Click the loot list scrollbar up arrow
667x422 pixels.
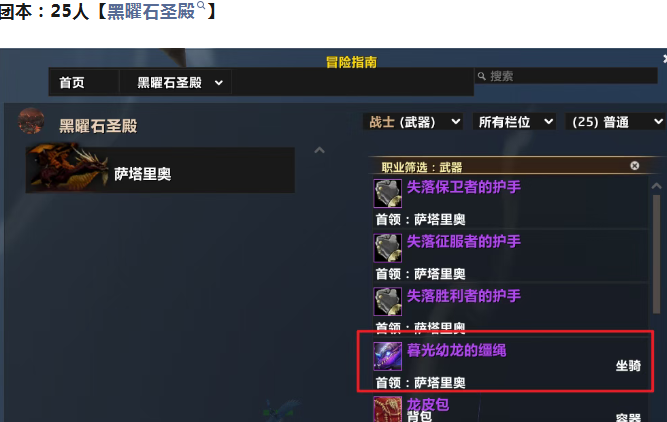coord(656,186)
